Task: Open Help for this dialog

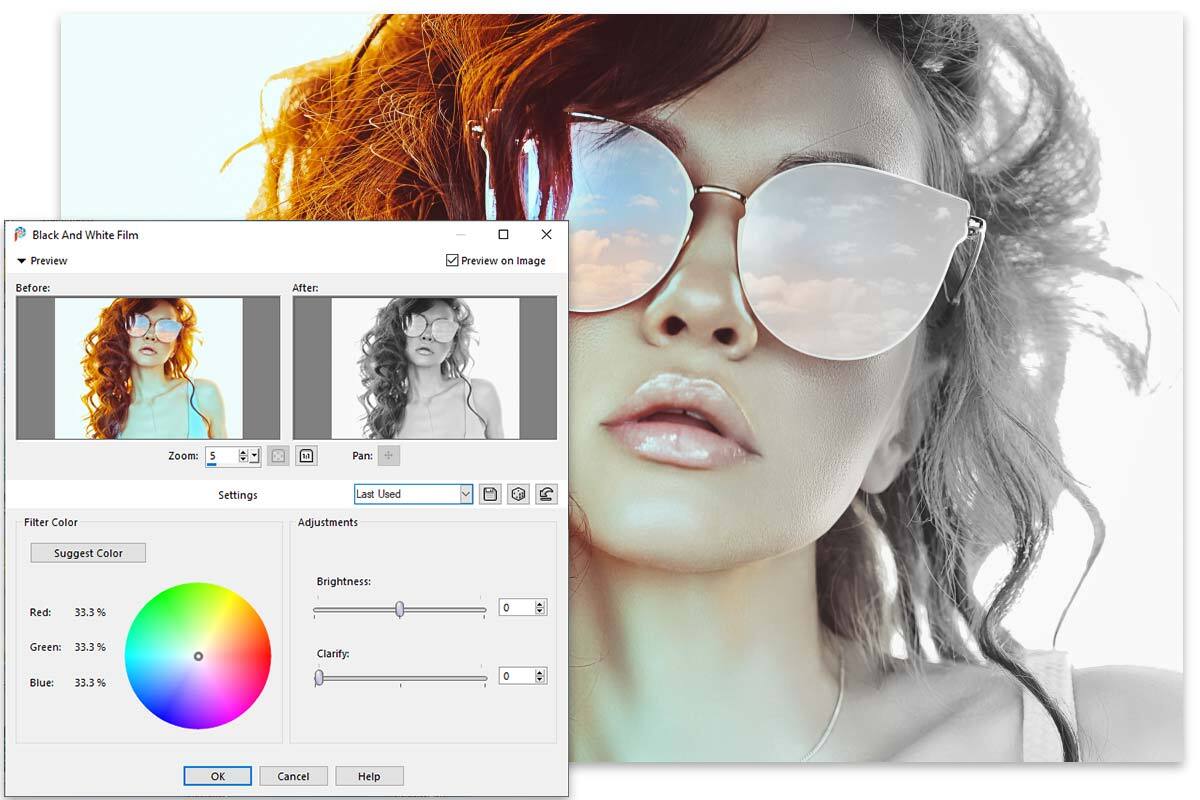Action: (x=369, y=775)
